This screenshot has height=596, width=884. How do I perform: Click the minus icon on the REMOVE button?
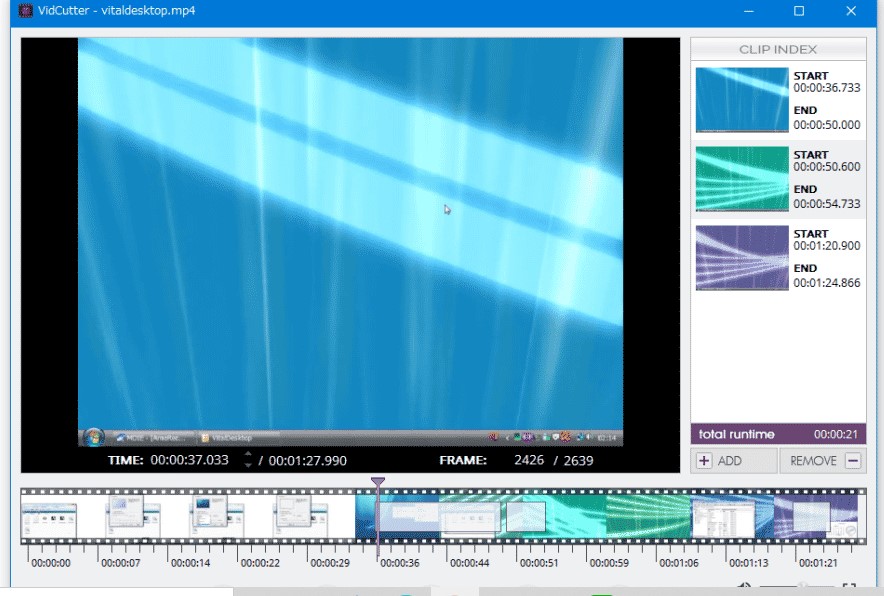(853, 461)
